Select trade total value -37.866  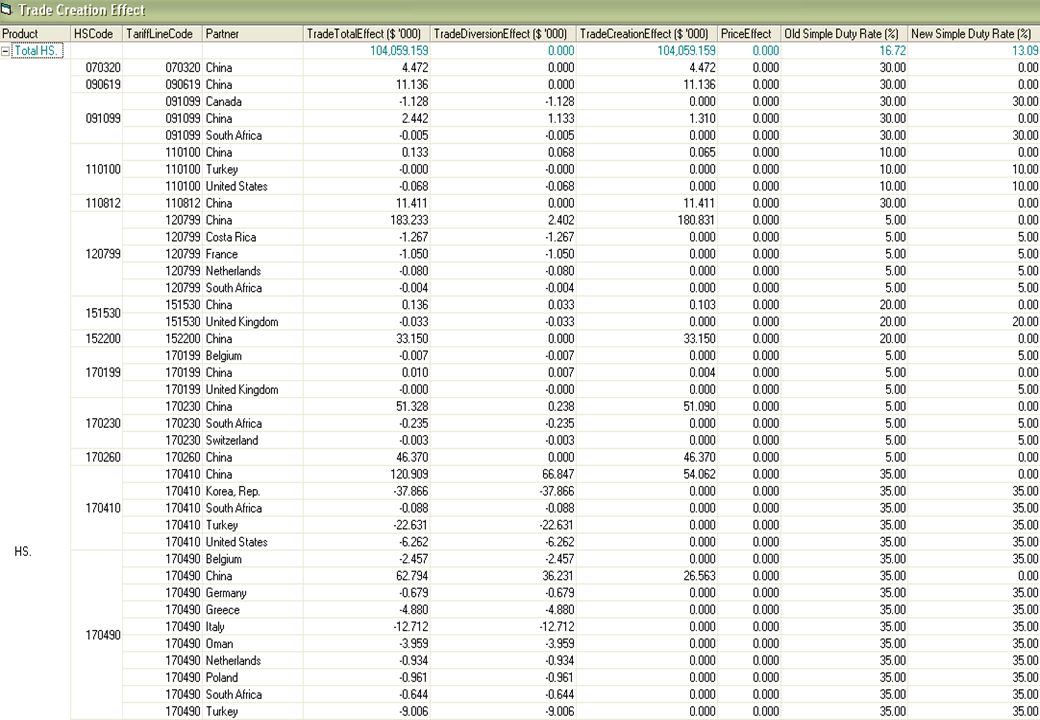click(x=410, y=491)
